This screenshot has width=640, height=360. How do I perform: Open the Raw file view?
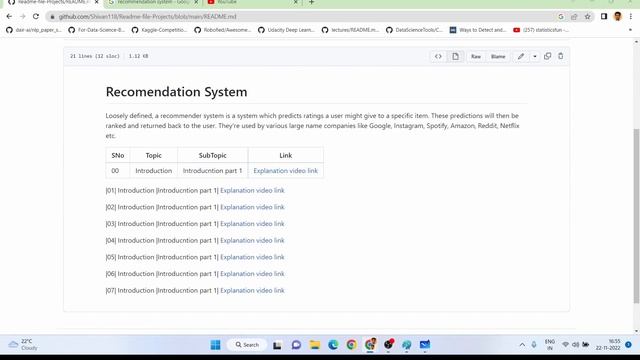[x=476, y=56]
